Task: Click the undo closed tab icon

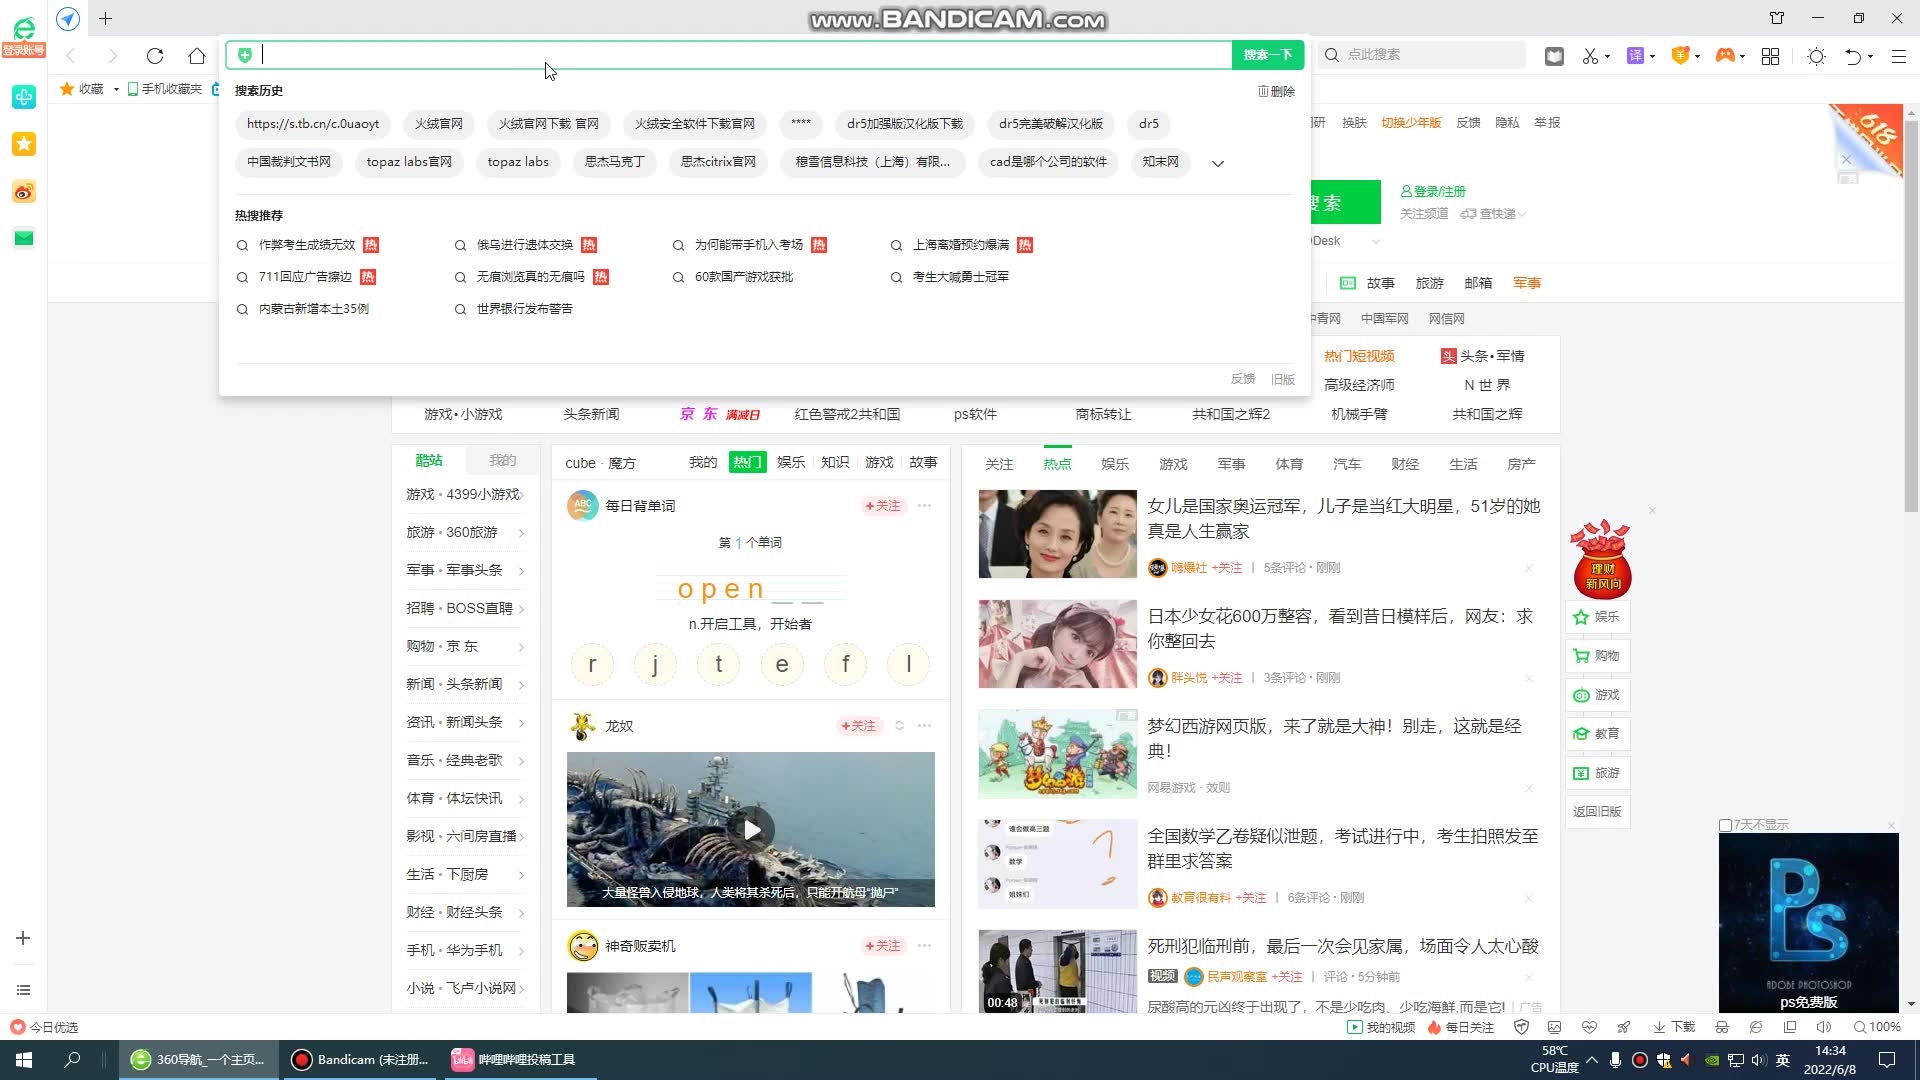Action: [1853, 56]
